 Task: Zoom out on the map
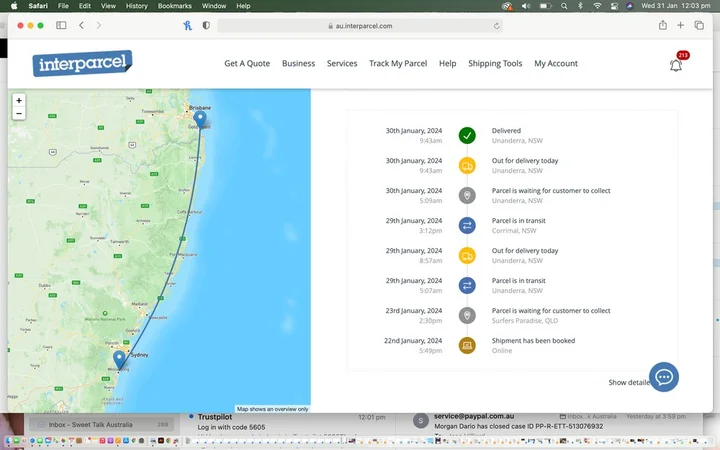[x=19, y=113]
